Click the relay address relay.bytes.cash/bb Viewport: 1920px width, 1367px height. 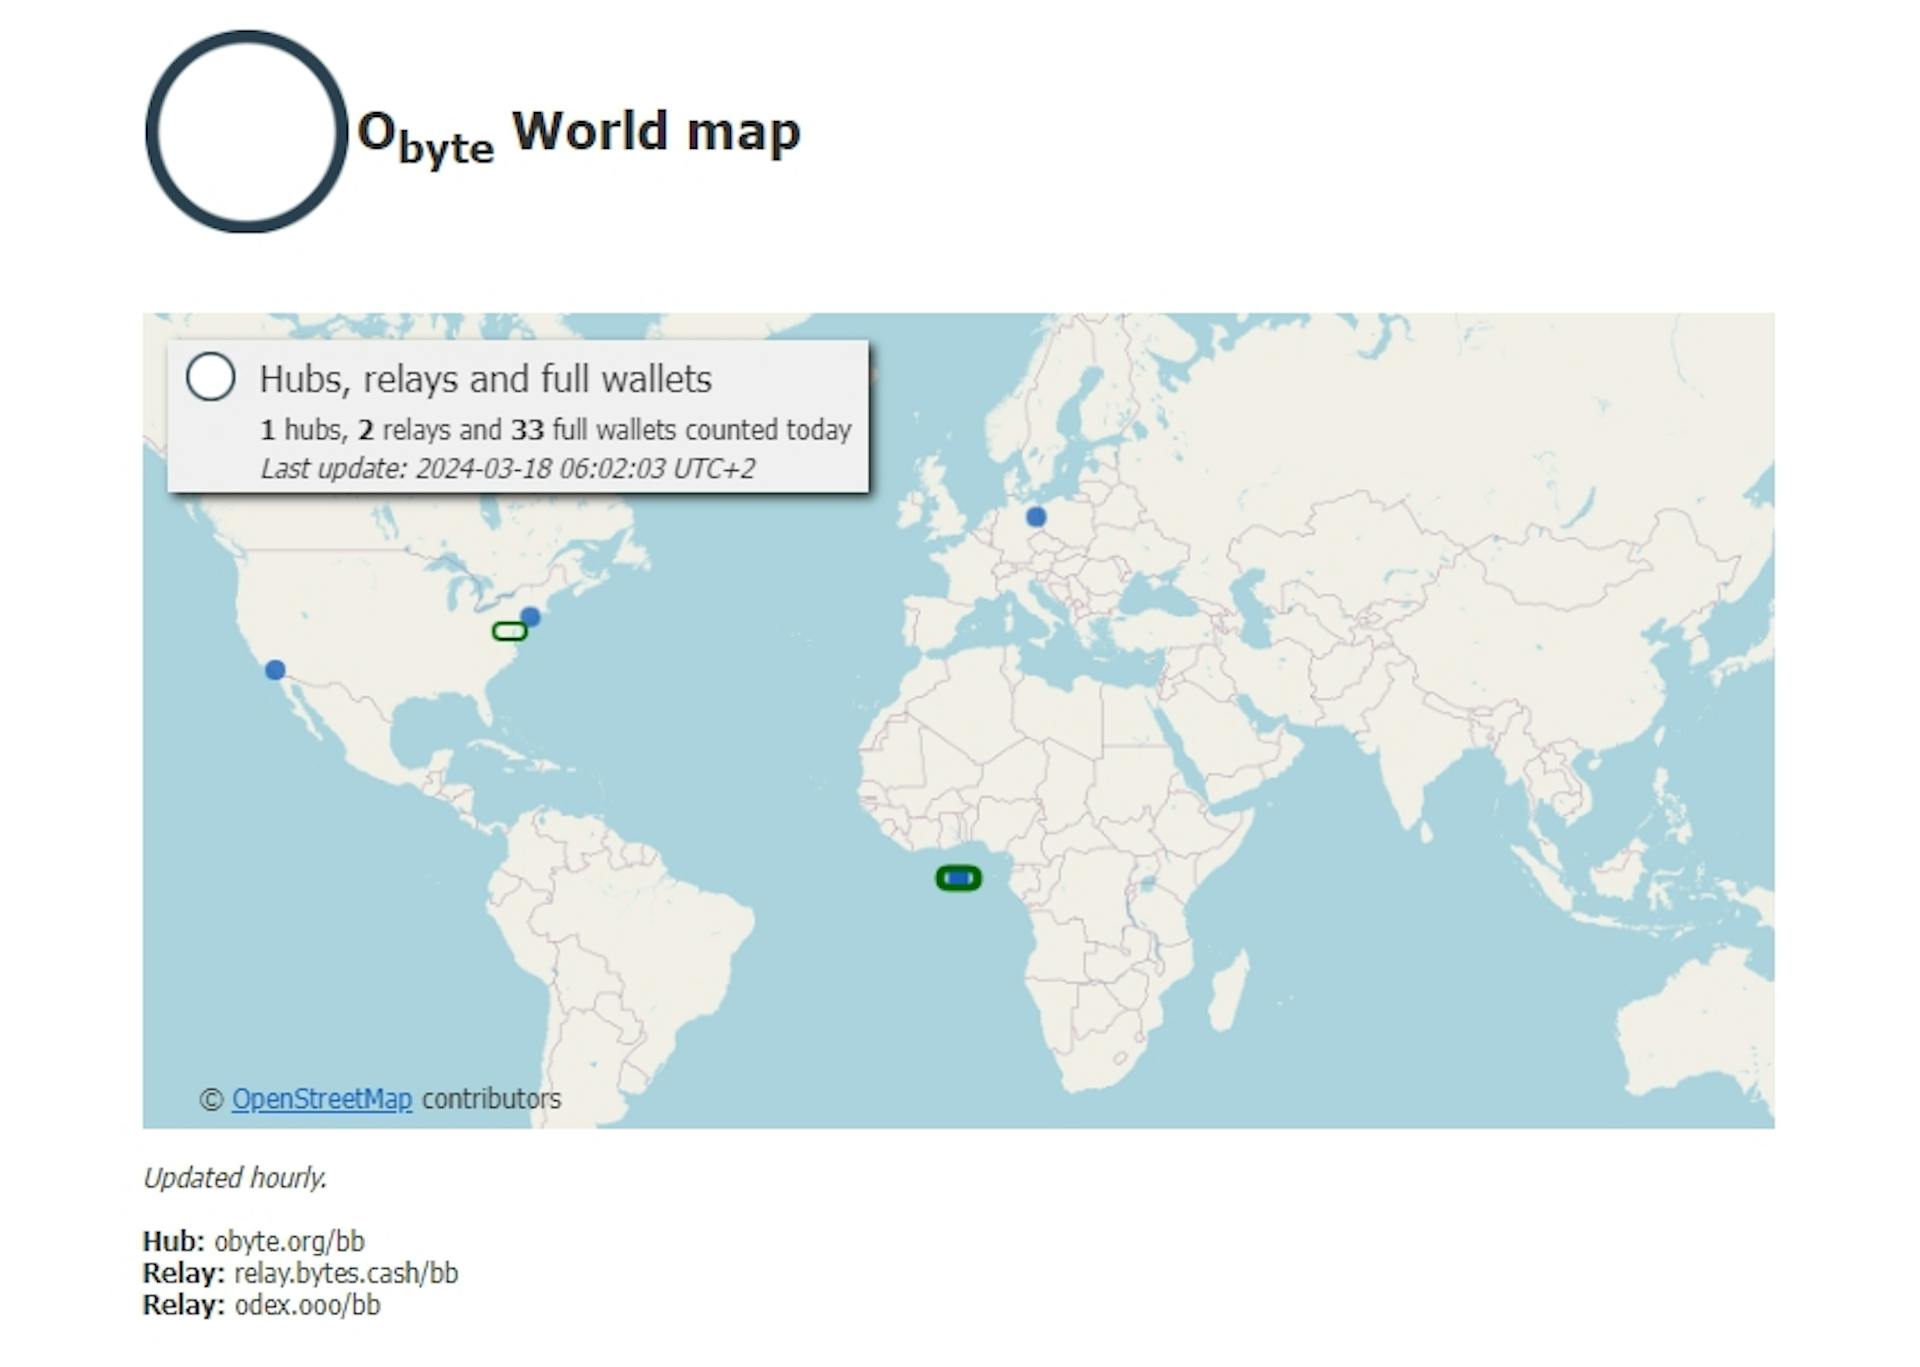346,1273
